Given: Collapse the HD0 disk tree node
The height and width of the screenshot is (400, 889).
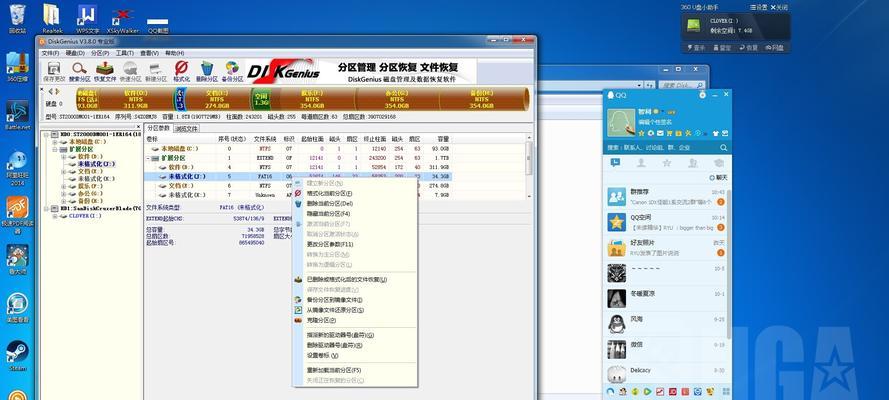Looking at the screenshot, I should [46, 134].
